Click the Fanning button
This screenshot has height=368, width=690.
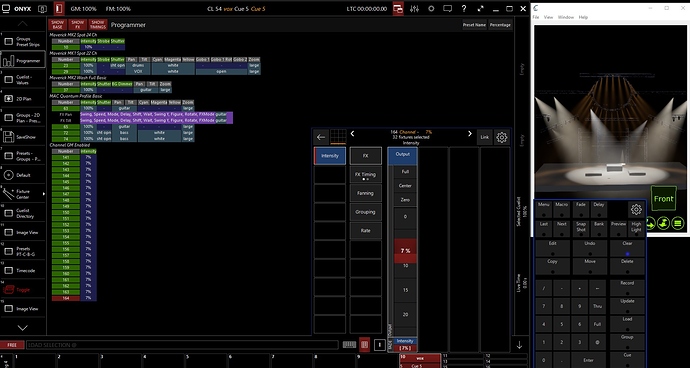point(365,193)
